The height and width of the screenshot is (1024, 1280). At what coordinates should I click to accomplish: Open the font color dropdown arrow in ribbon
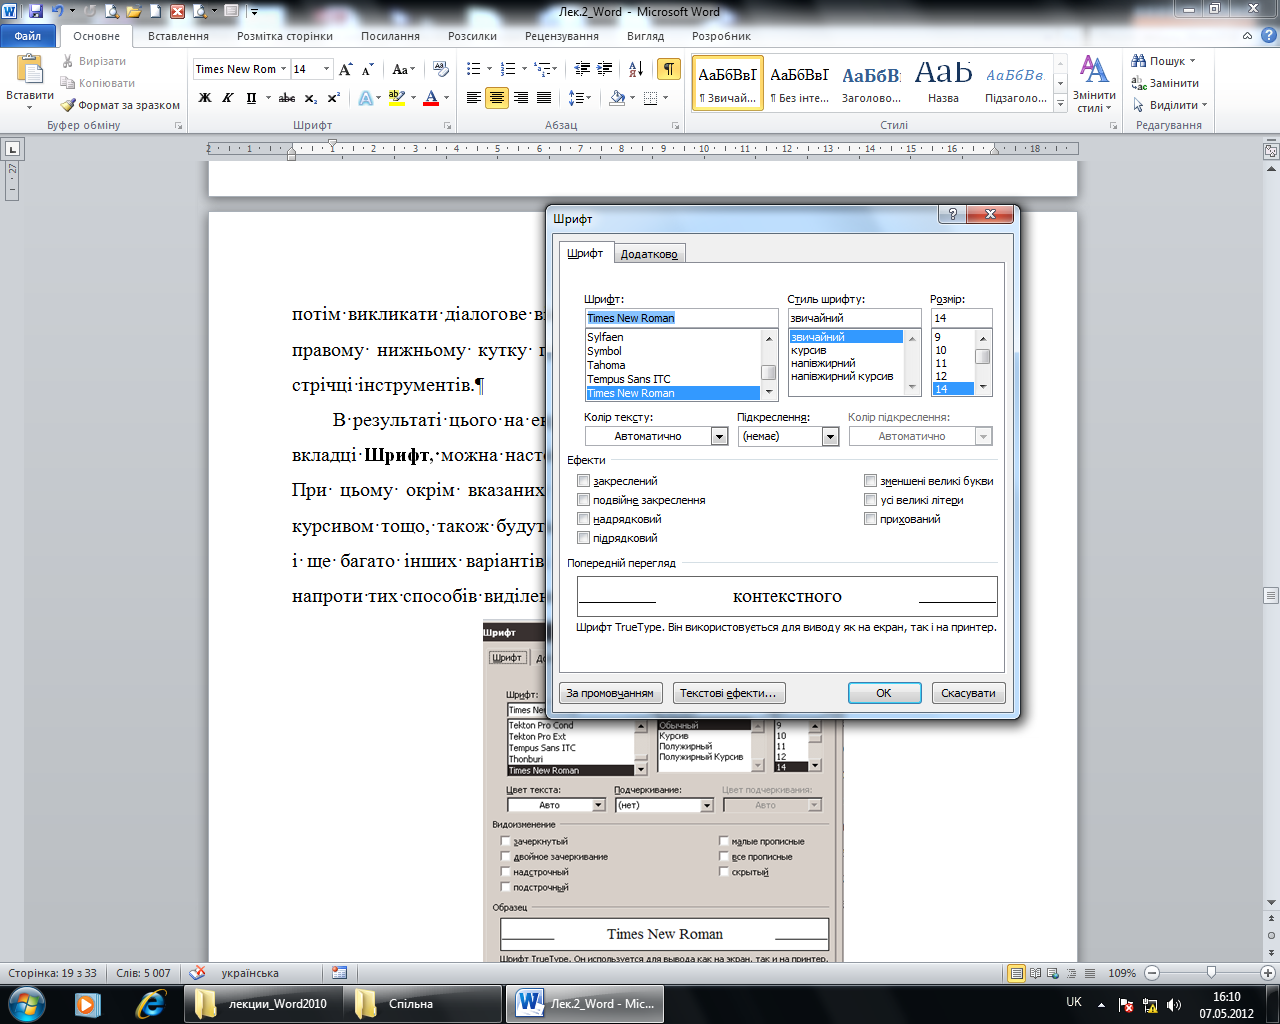(446, 98)
